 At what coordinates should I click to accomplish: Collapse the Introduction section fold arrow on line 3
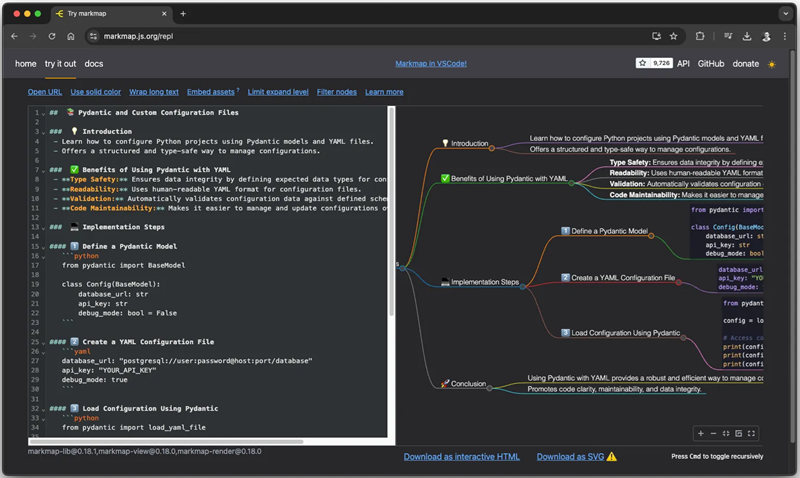tap(43, 132)
